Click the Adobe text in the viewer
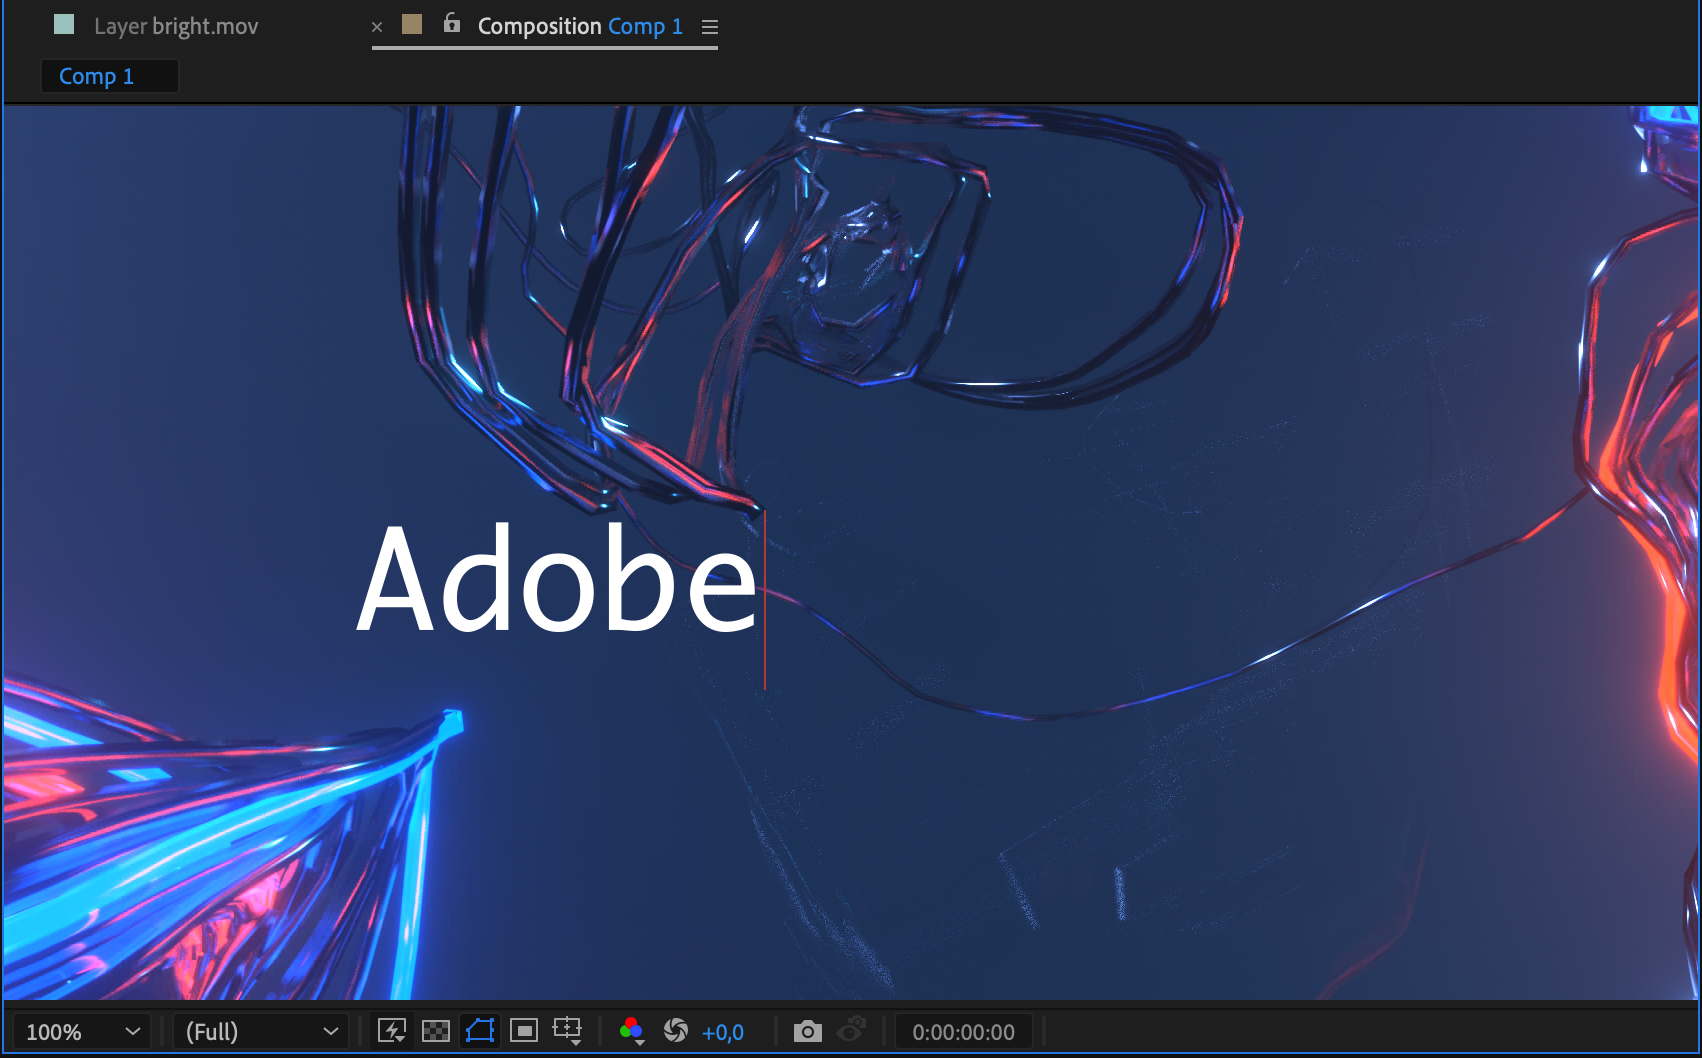 tap(557, 580)
